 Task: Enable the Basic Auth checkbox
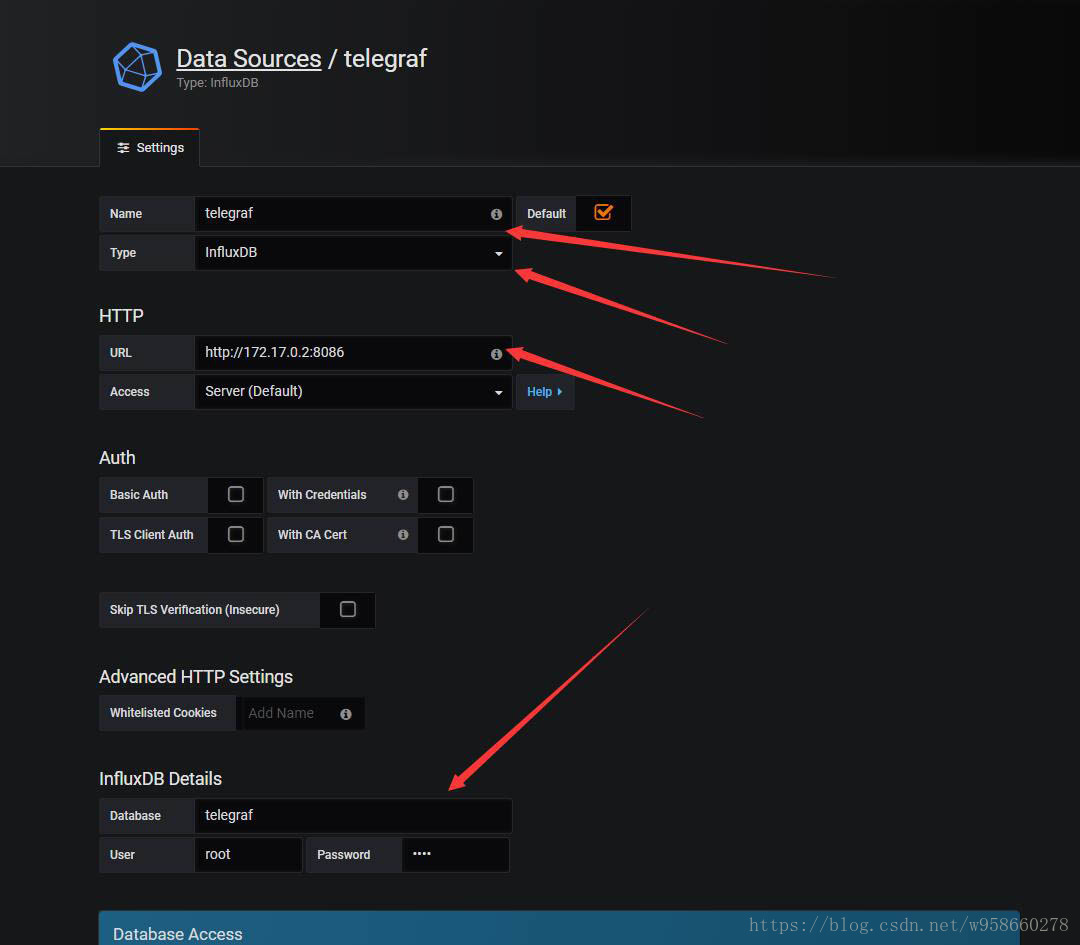click(236, 495)
